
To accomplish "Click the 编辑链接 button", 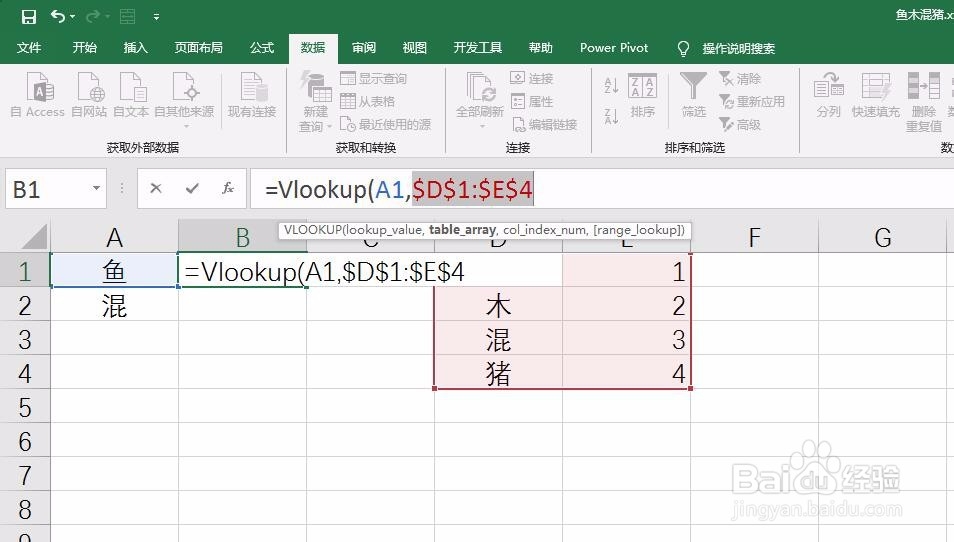I will [x=544, y=124].
